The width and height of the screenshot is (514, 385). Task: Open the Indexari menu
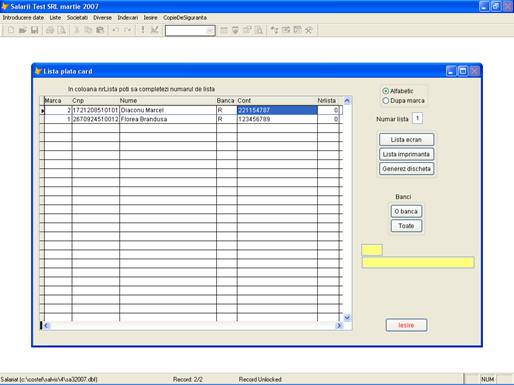(128, 17)
